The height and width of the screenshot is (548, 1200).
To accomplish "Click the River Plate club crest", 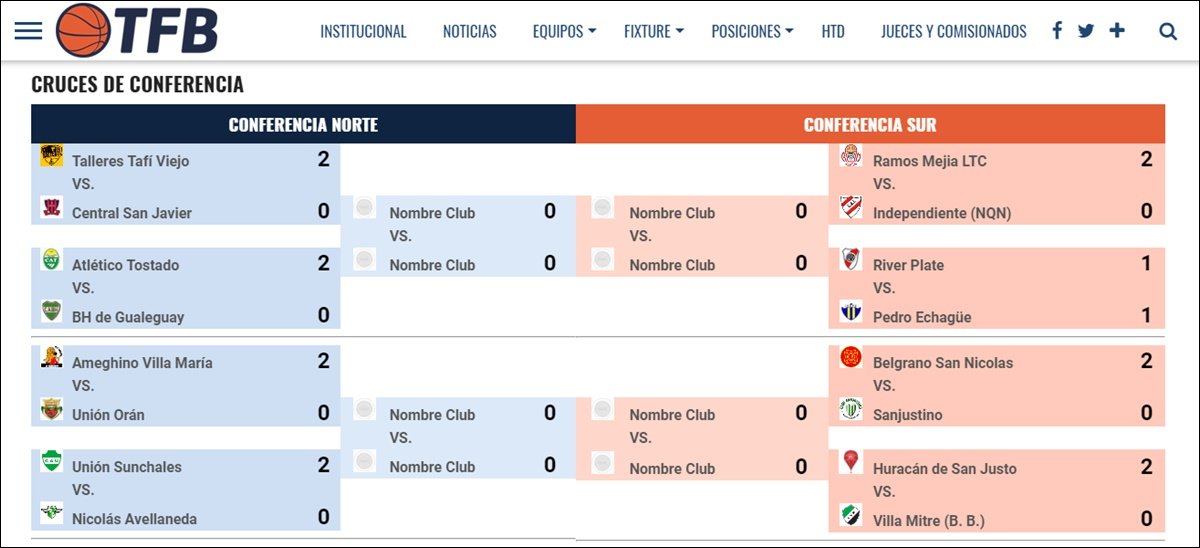I will 851,259.
